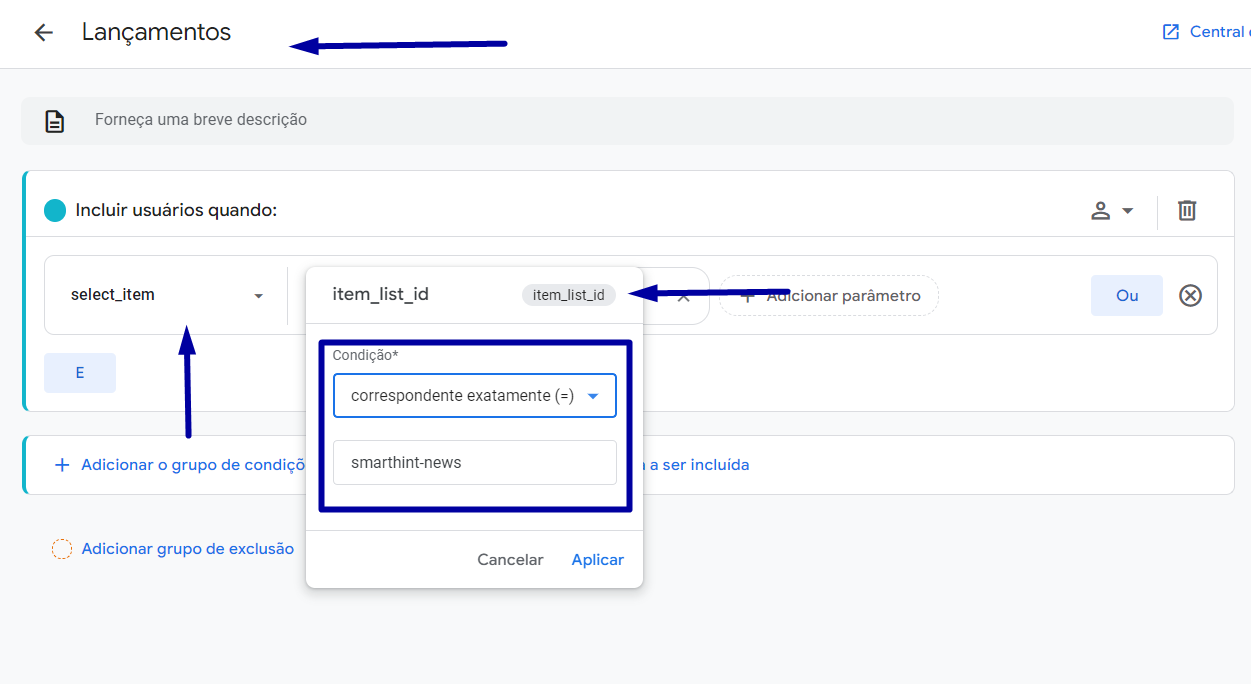The width and height of the screenshot is (1251, 684).
Task: Clear the item_list_id parameter chip X
Action: click(x=684, y=296)
